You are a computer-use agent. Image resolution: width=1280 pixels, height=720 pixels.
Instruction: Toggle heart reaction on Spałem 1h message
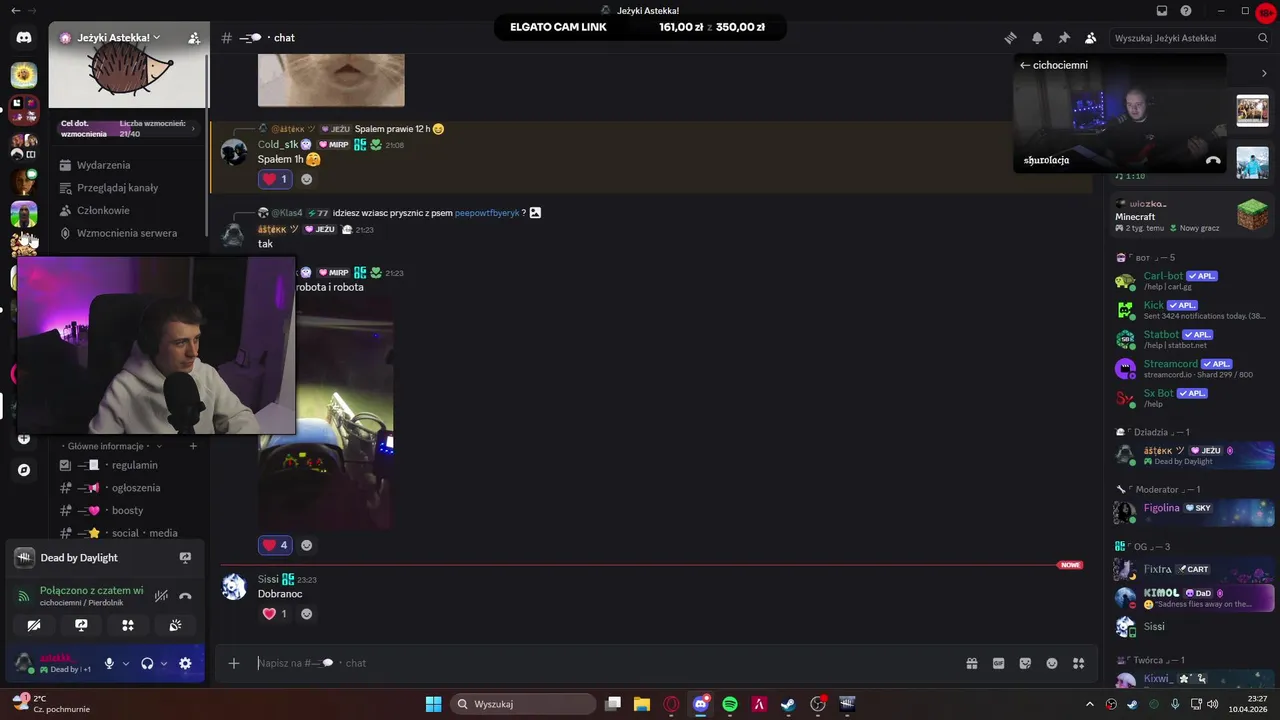[x=274, y=179]
